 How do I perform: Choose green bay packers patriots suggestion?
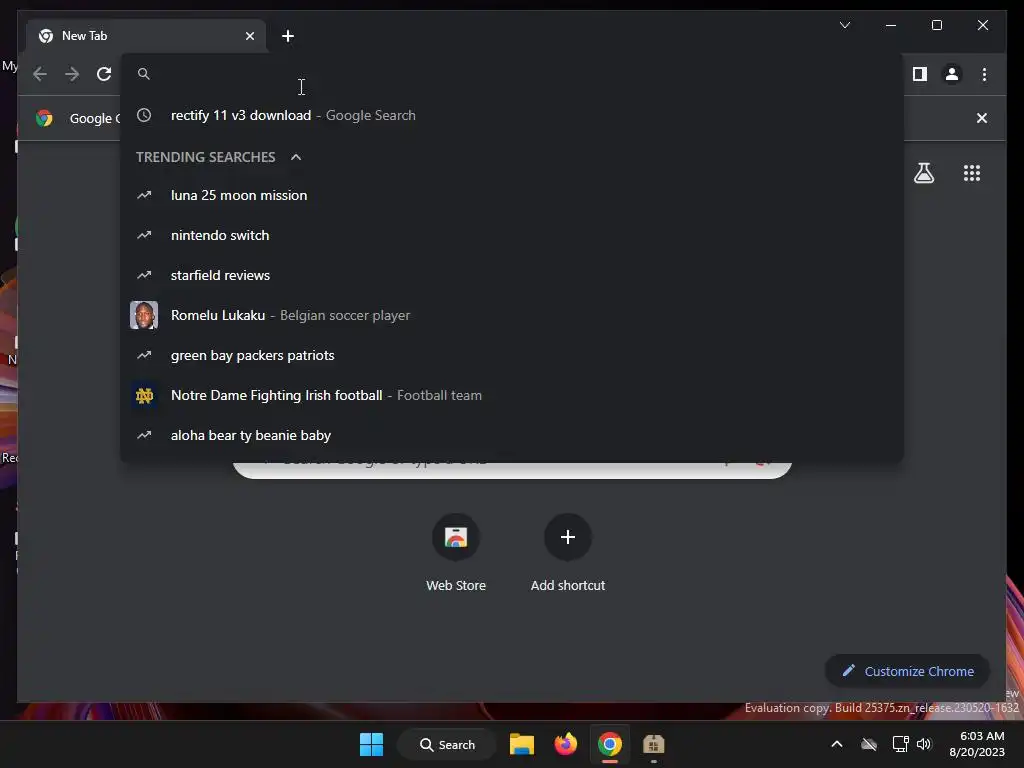click(x=512, y=355)
